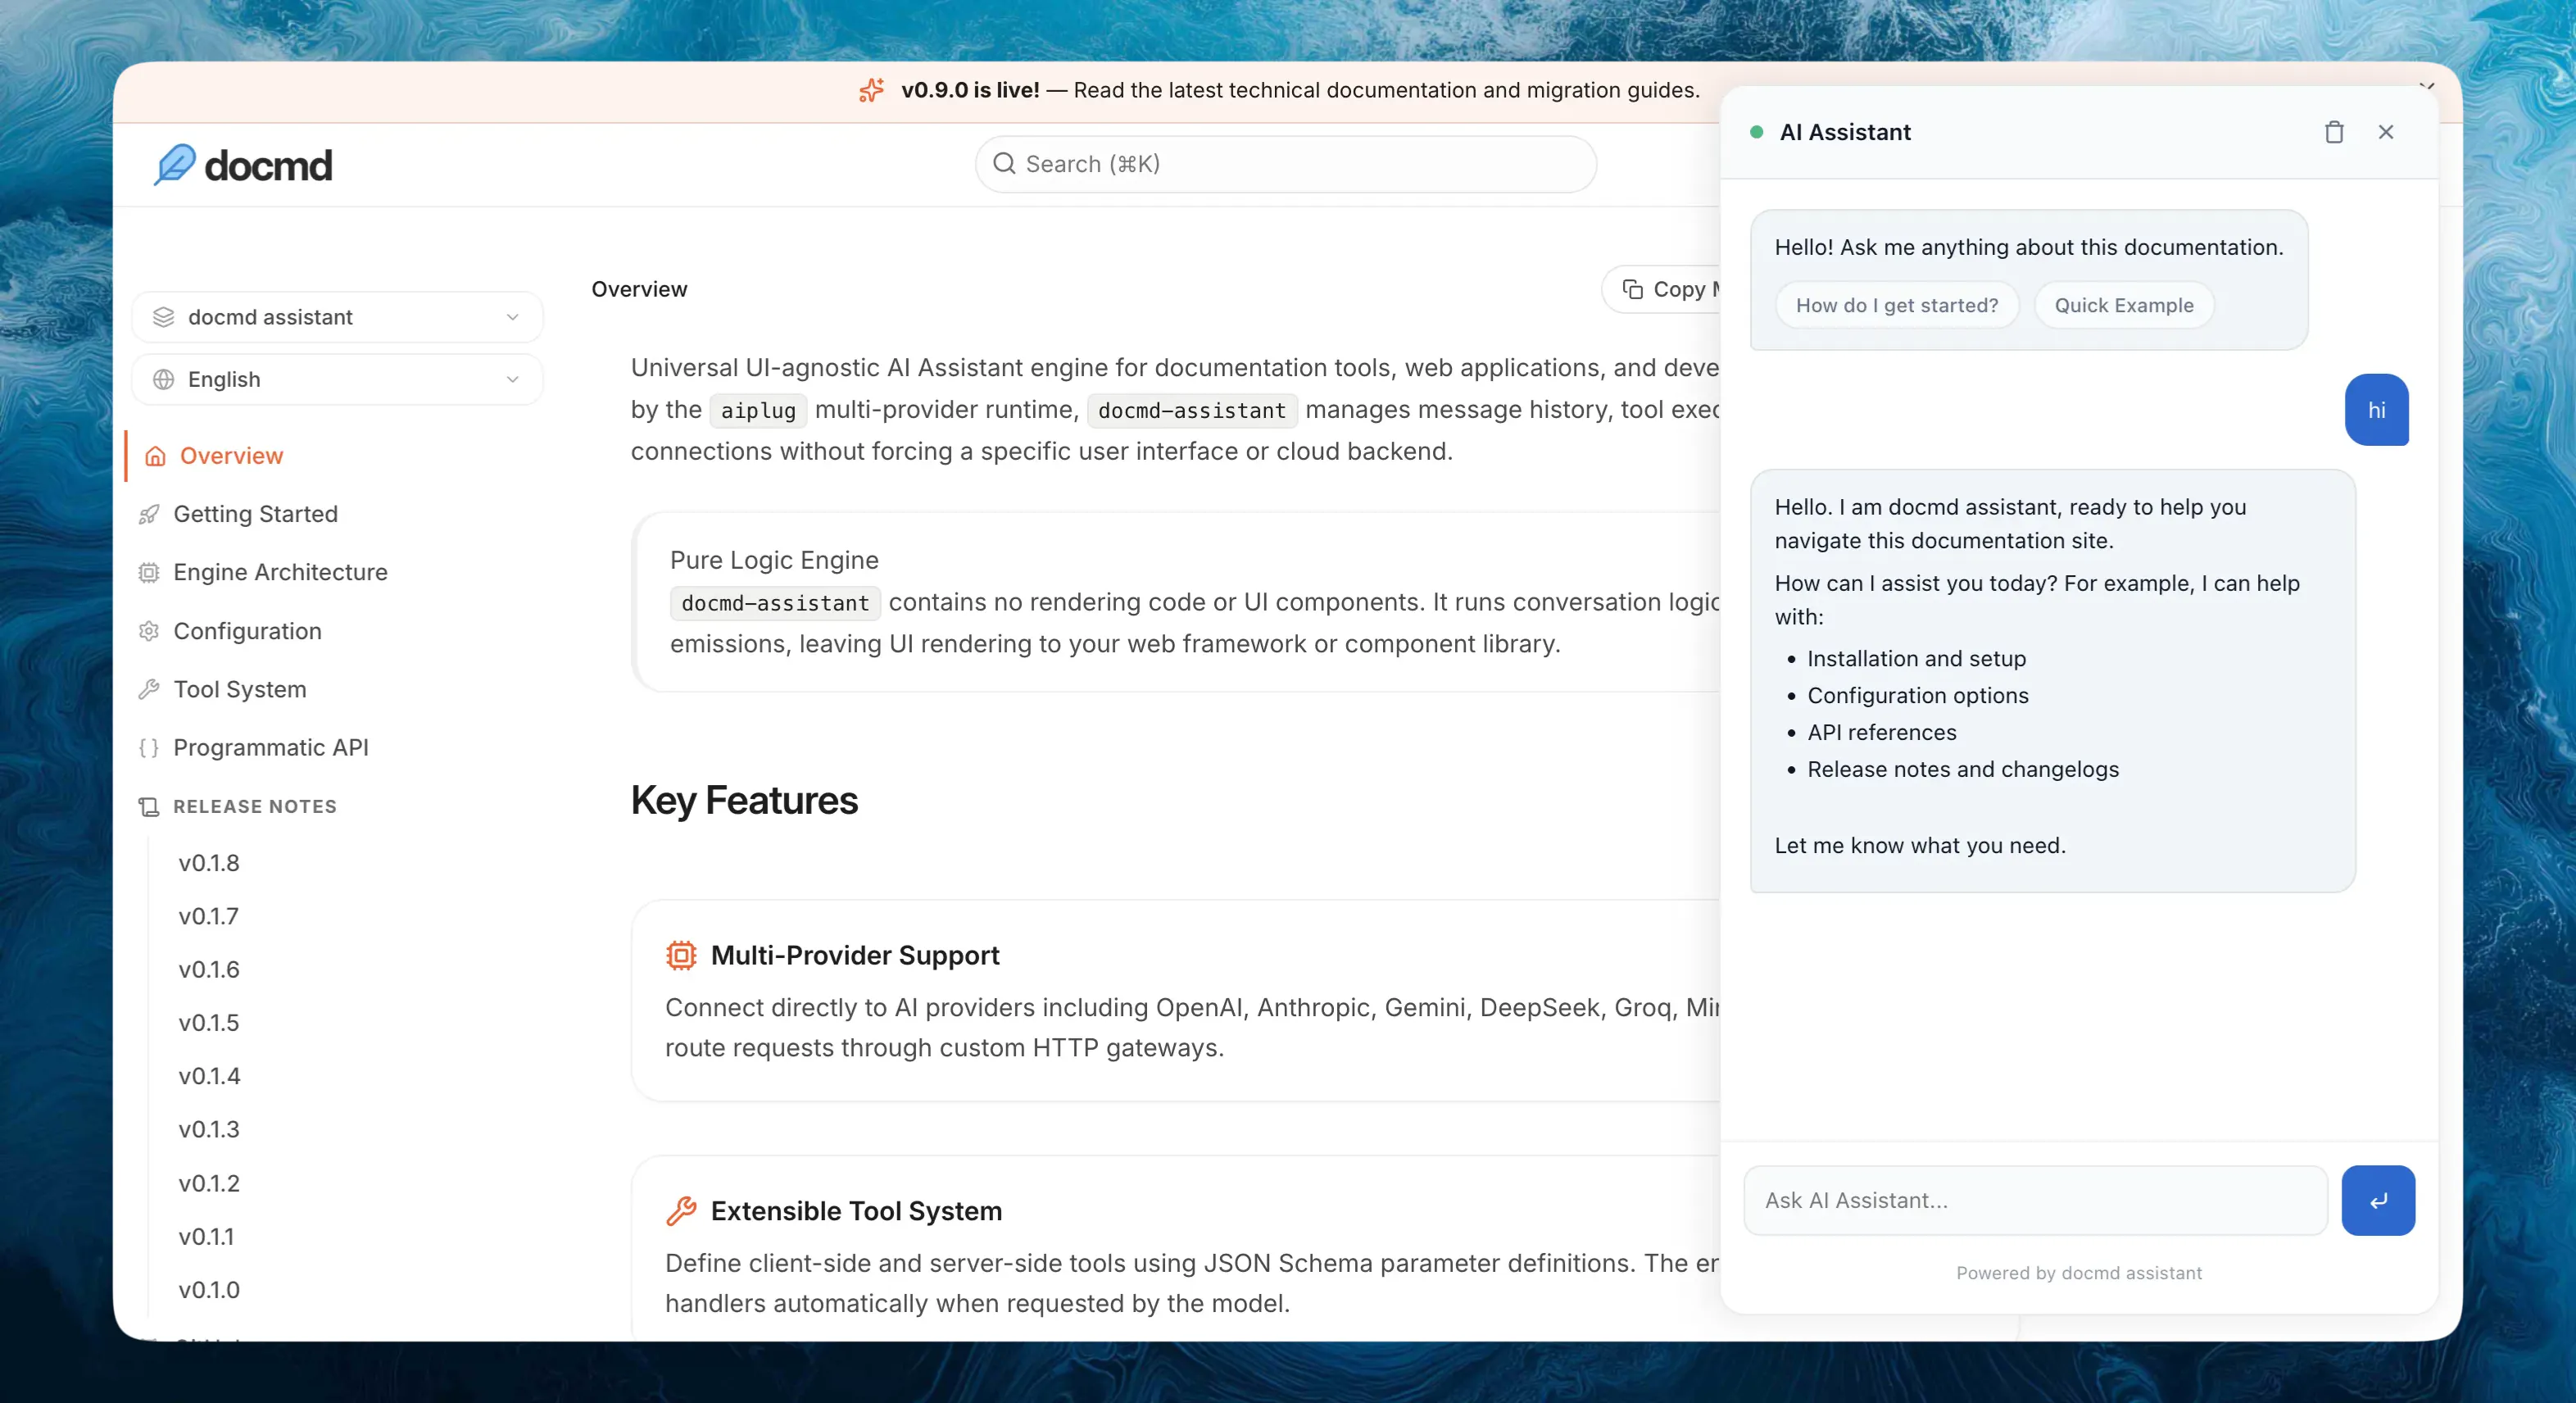
Task: Open the English language dropdown
Action: coord(337,379)
